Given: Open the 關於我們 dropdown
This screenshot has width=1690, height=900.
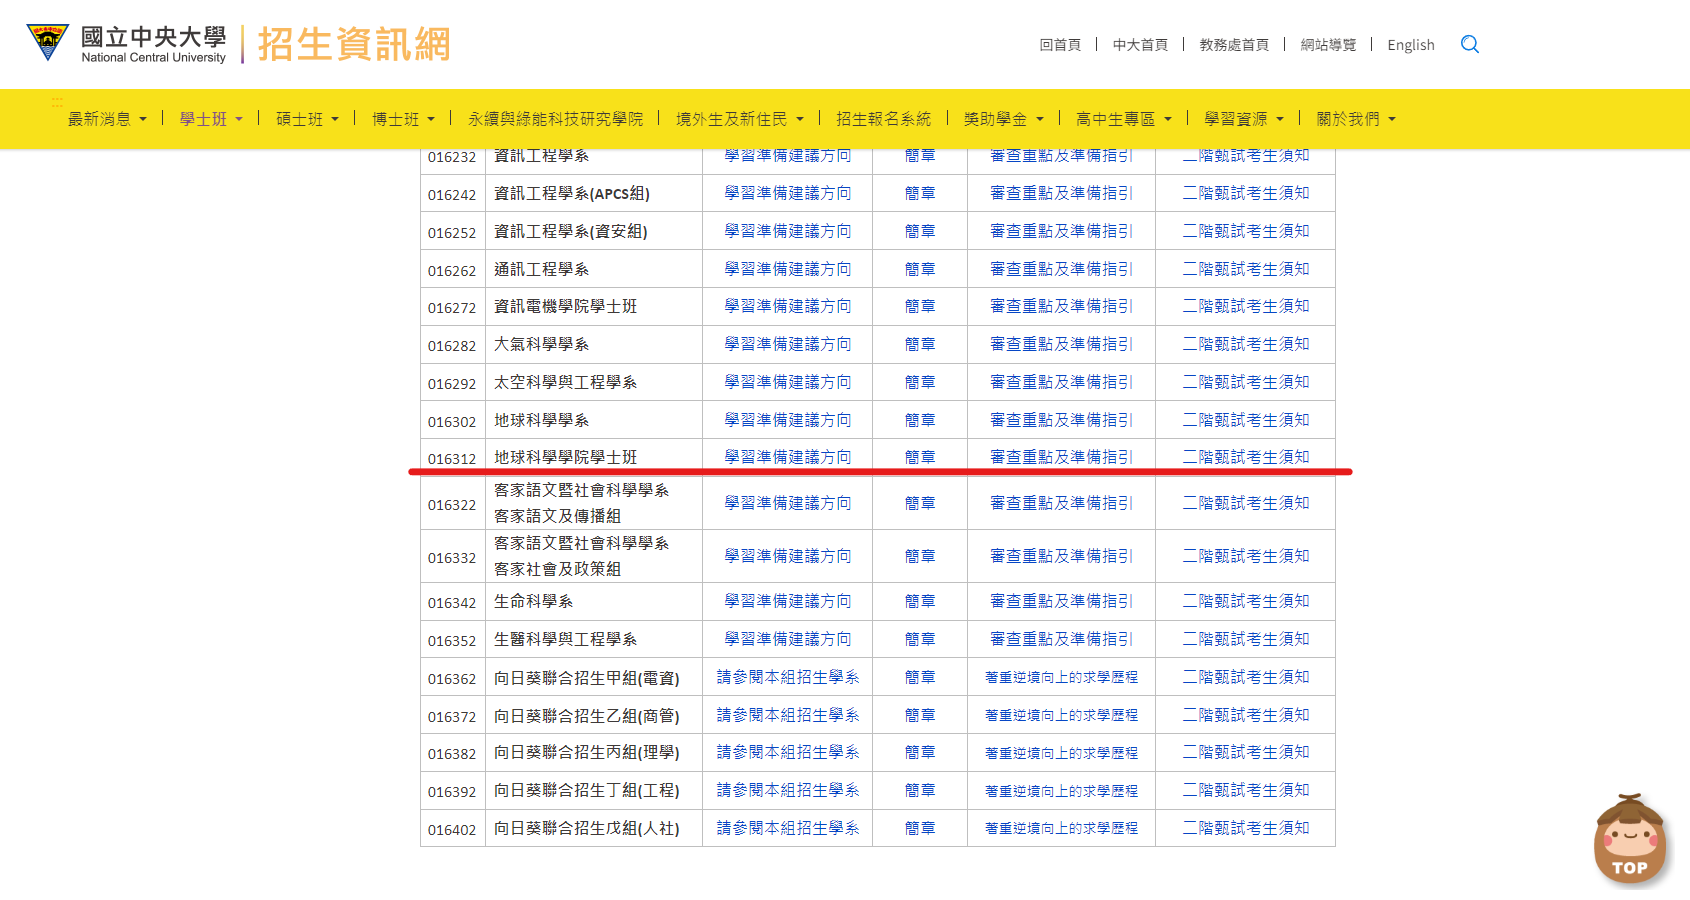Looking at the screenshot, I should click(x=1349, y=118).
